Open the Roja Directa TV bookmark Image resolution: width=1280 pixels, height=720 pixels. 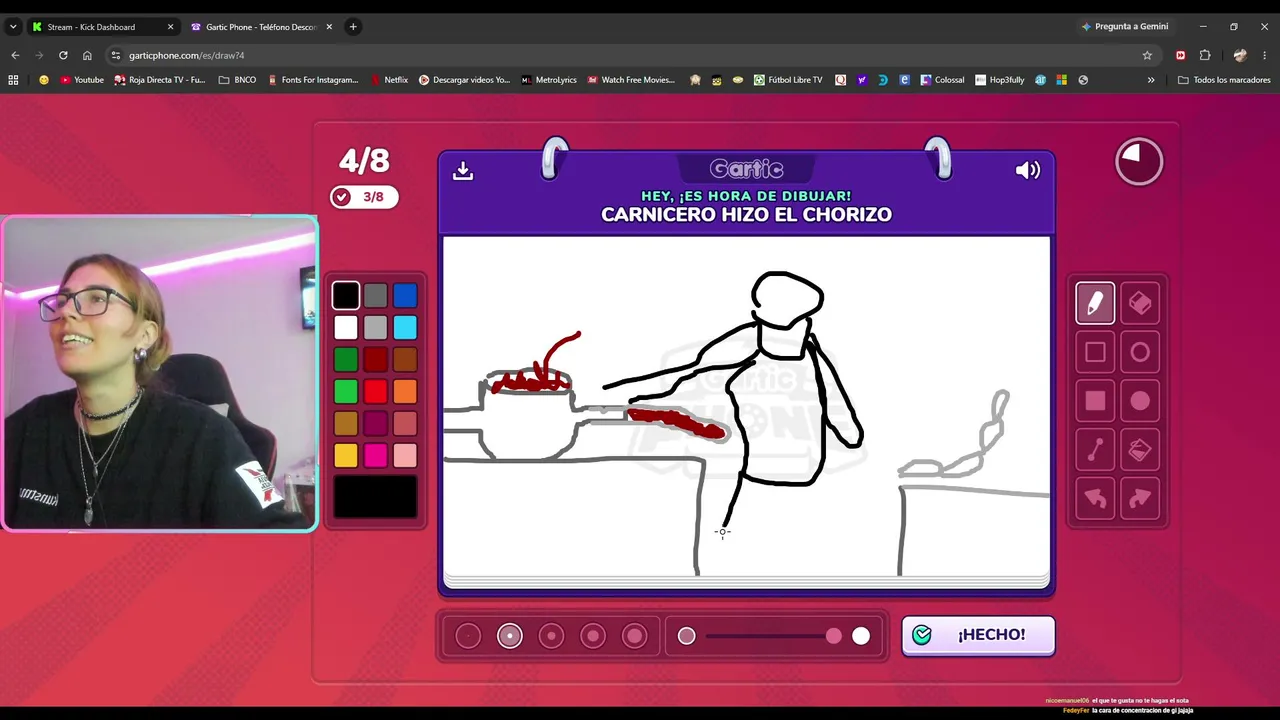point(160,80)
